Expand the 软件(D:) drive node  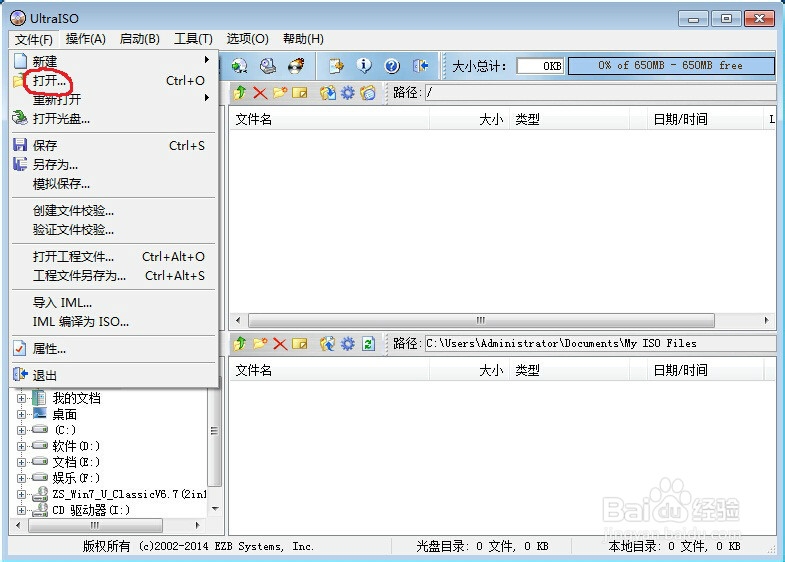21,446
